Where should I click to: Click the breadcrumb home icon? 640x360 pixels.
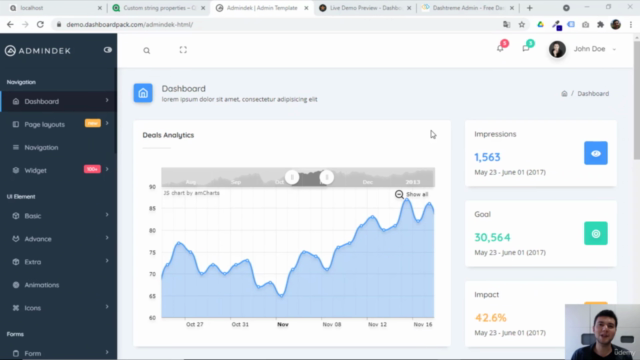pyautogui.click(x=564, y=93)
